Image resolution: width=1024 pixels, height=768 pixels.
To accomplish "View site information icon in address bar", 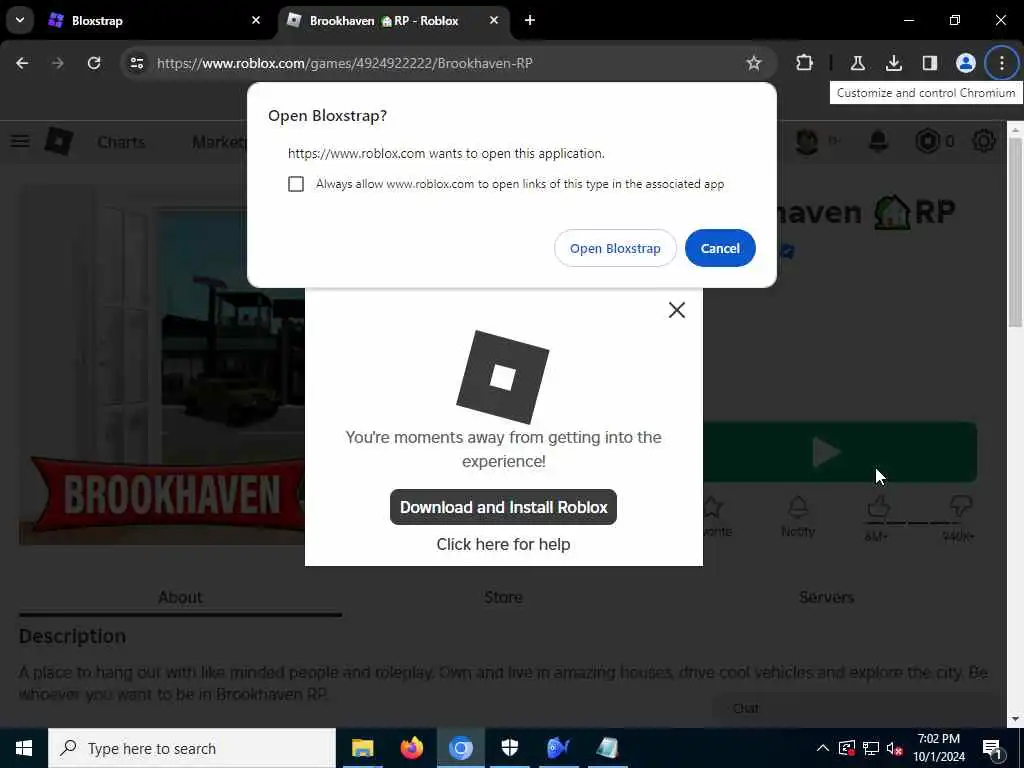I will click(x=136, y=63).
